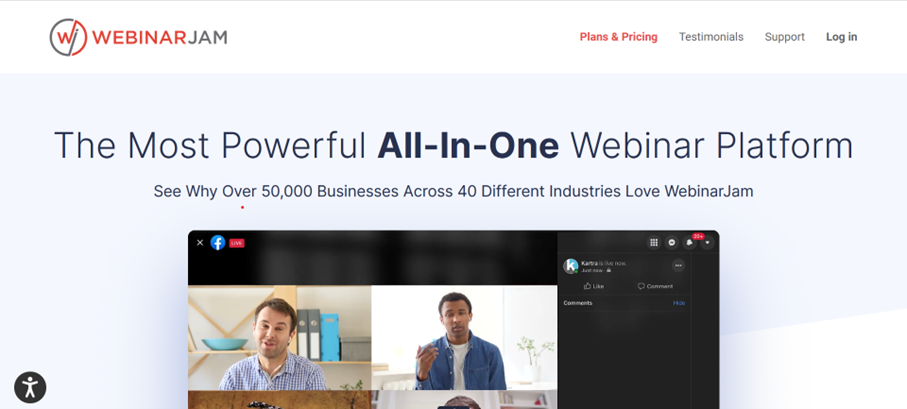Screen dimensions: 907x409
Task: Open the Facebook apps grid menu icon
Action: [654, 242]
